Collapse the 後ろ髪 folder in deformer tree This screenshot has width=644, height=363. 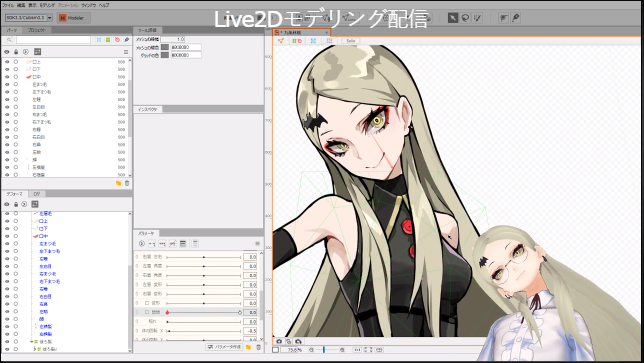coord(32,342)
